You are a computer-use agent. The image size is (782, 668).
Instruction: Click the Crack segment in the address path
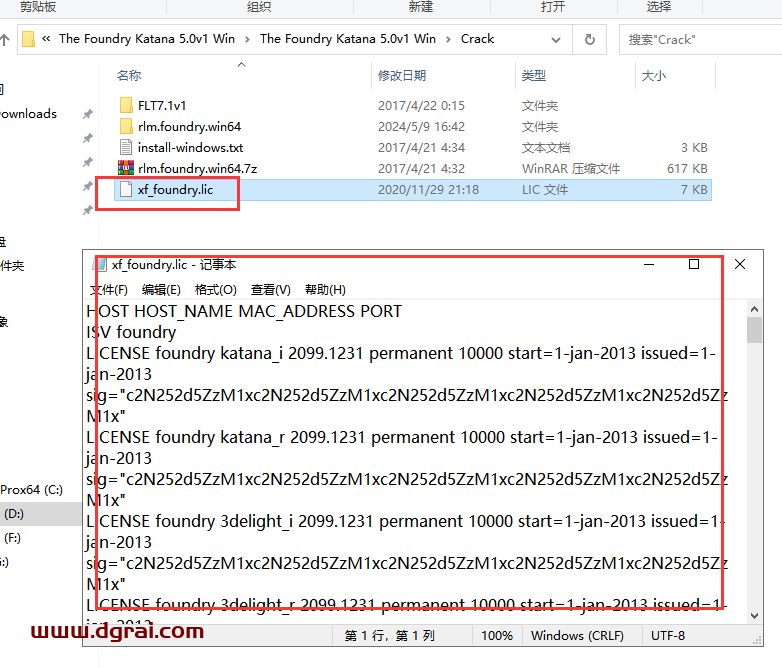coord(477,39)
